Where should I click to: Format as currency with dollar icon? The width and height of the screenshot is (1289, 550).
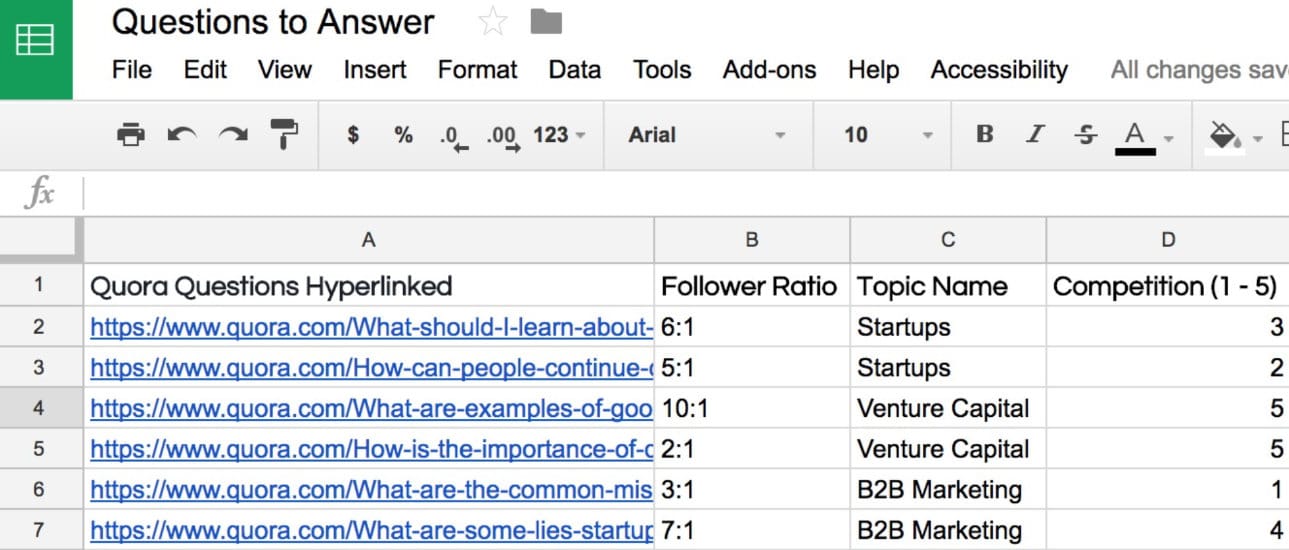(x=353, y=135)
